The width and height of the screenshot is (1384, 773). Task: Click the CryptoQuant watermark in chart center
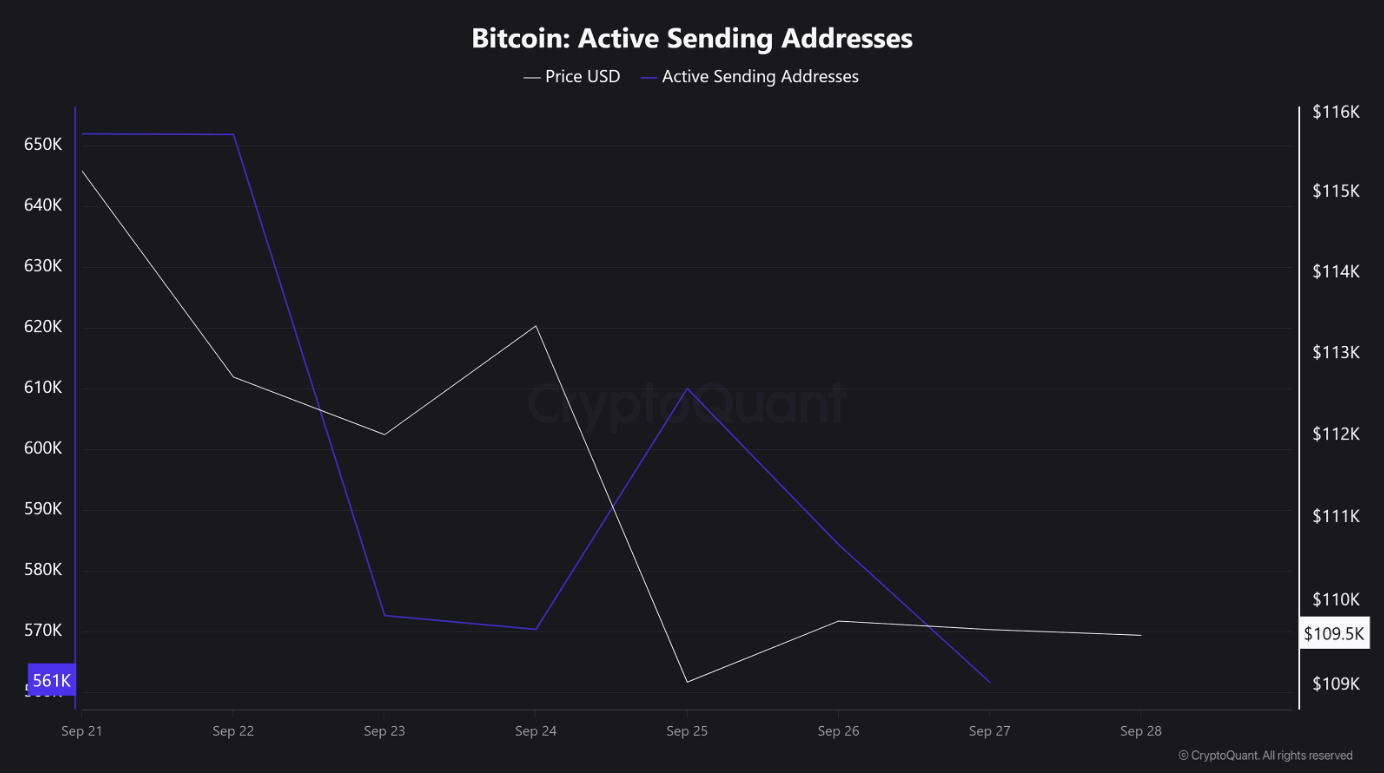(686, 404)
